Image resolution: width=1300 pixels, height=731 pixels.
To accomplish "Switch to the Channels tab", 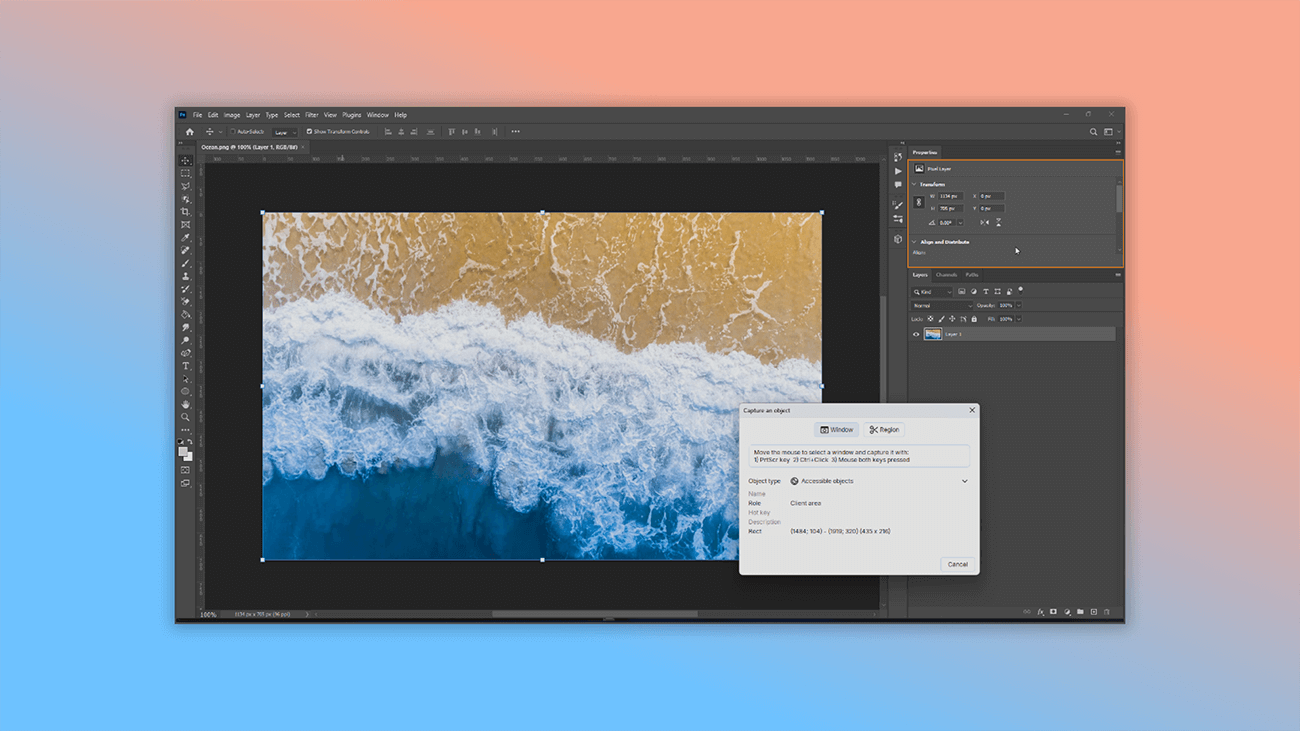I will click(948, 274).
